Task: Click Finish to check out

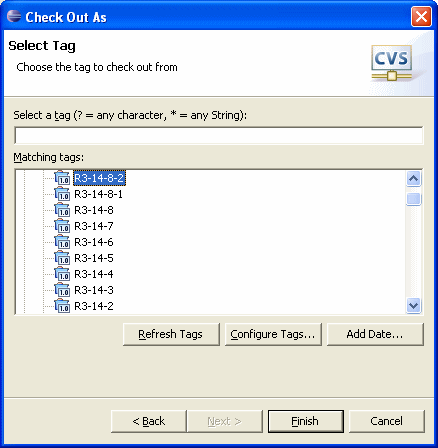Action: pos(306,421)
